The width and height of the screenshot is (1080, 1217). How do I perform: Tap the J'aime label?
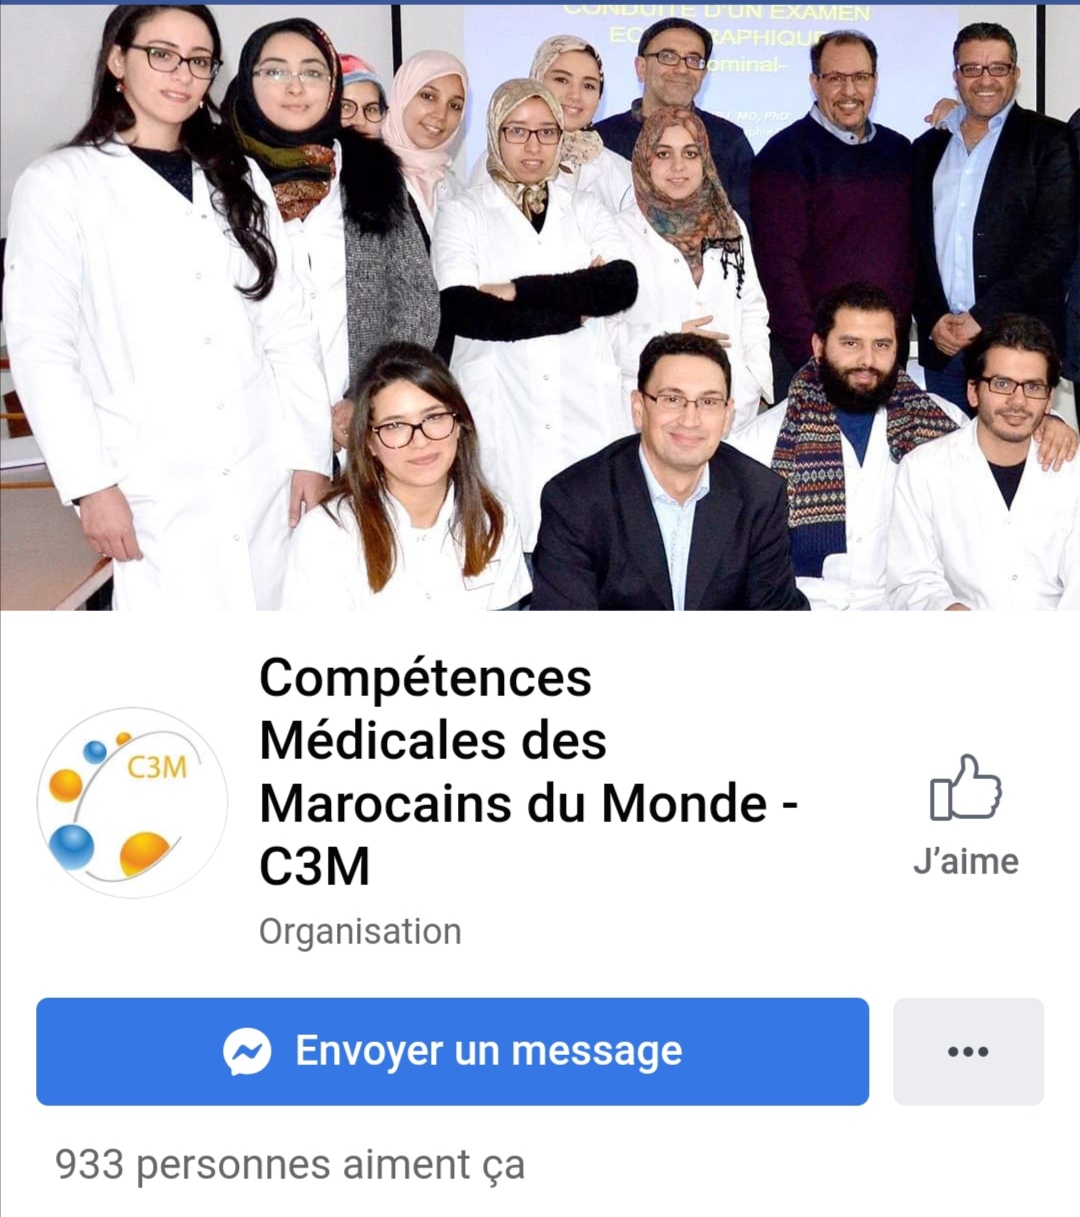965,861
